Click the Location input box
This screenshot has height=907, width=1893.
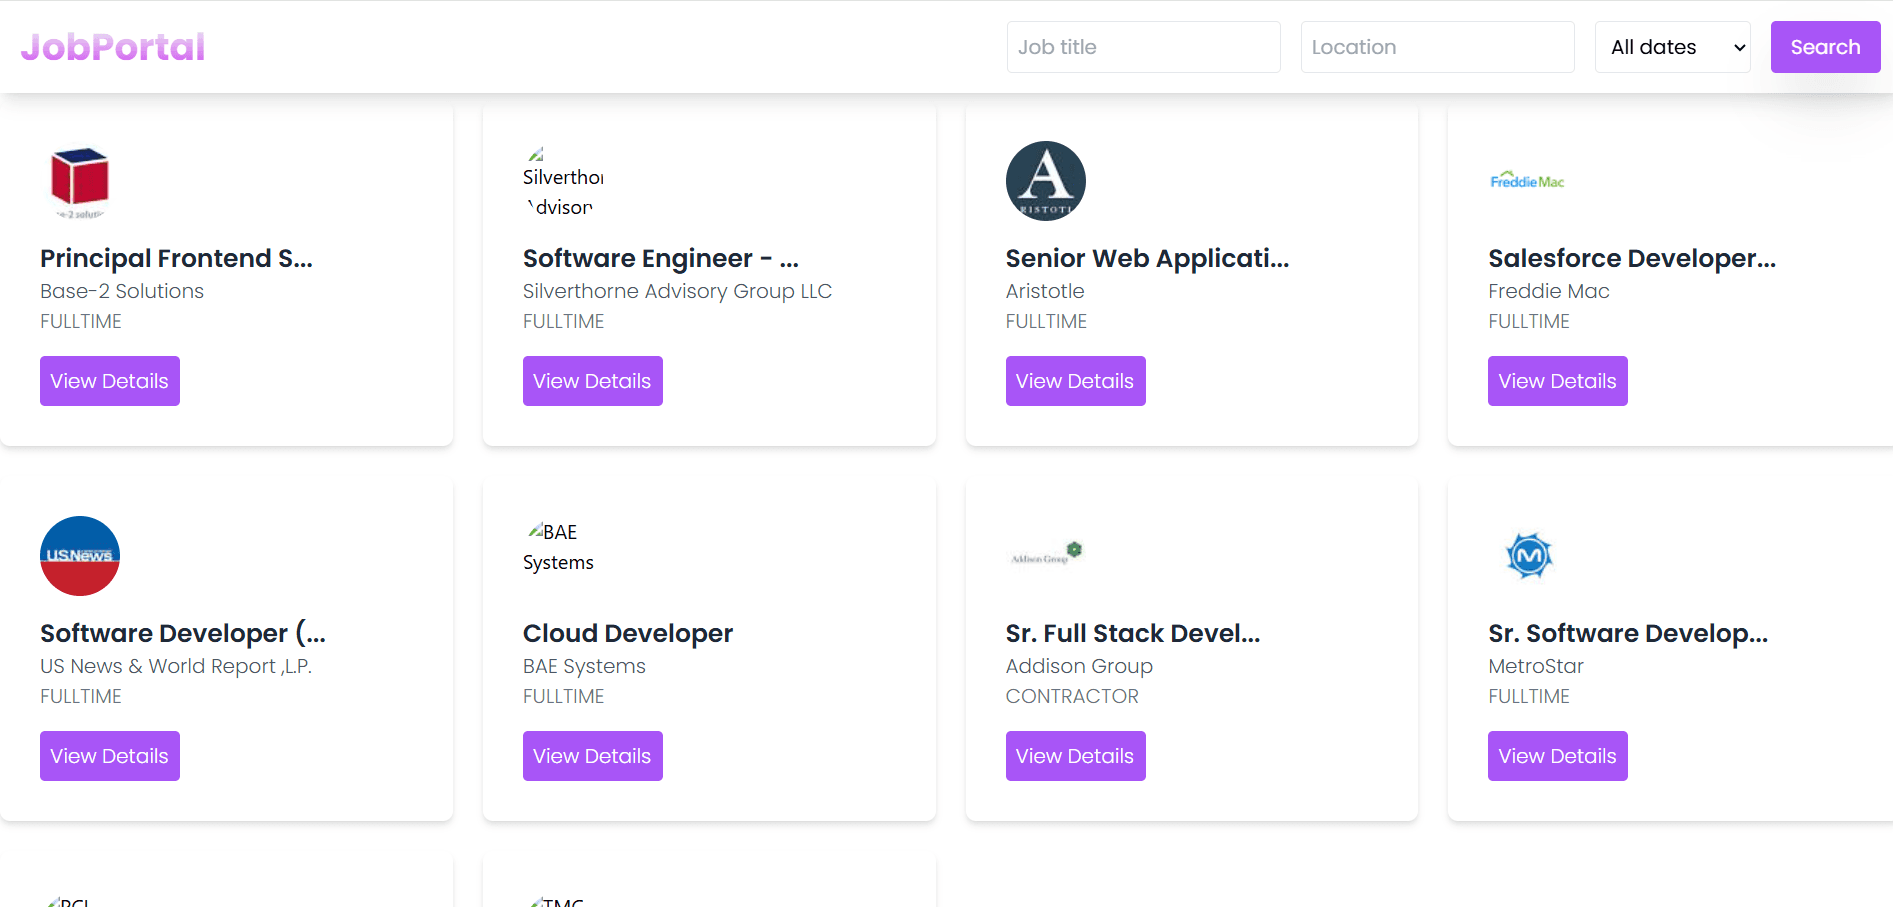tap(1437, 46)
